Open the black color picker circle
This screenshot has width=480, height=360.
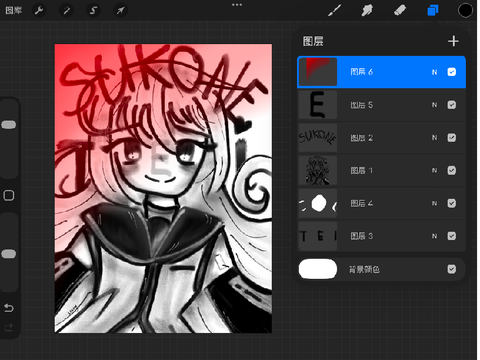[465, 10]
